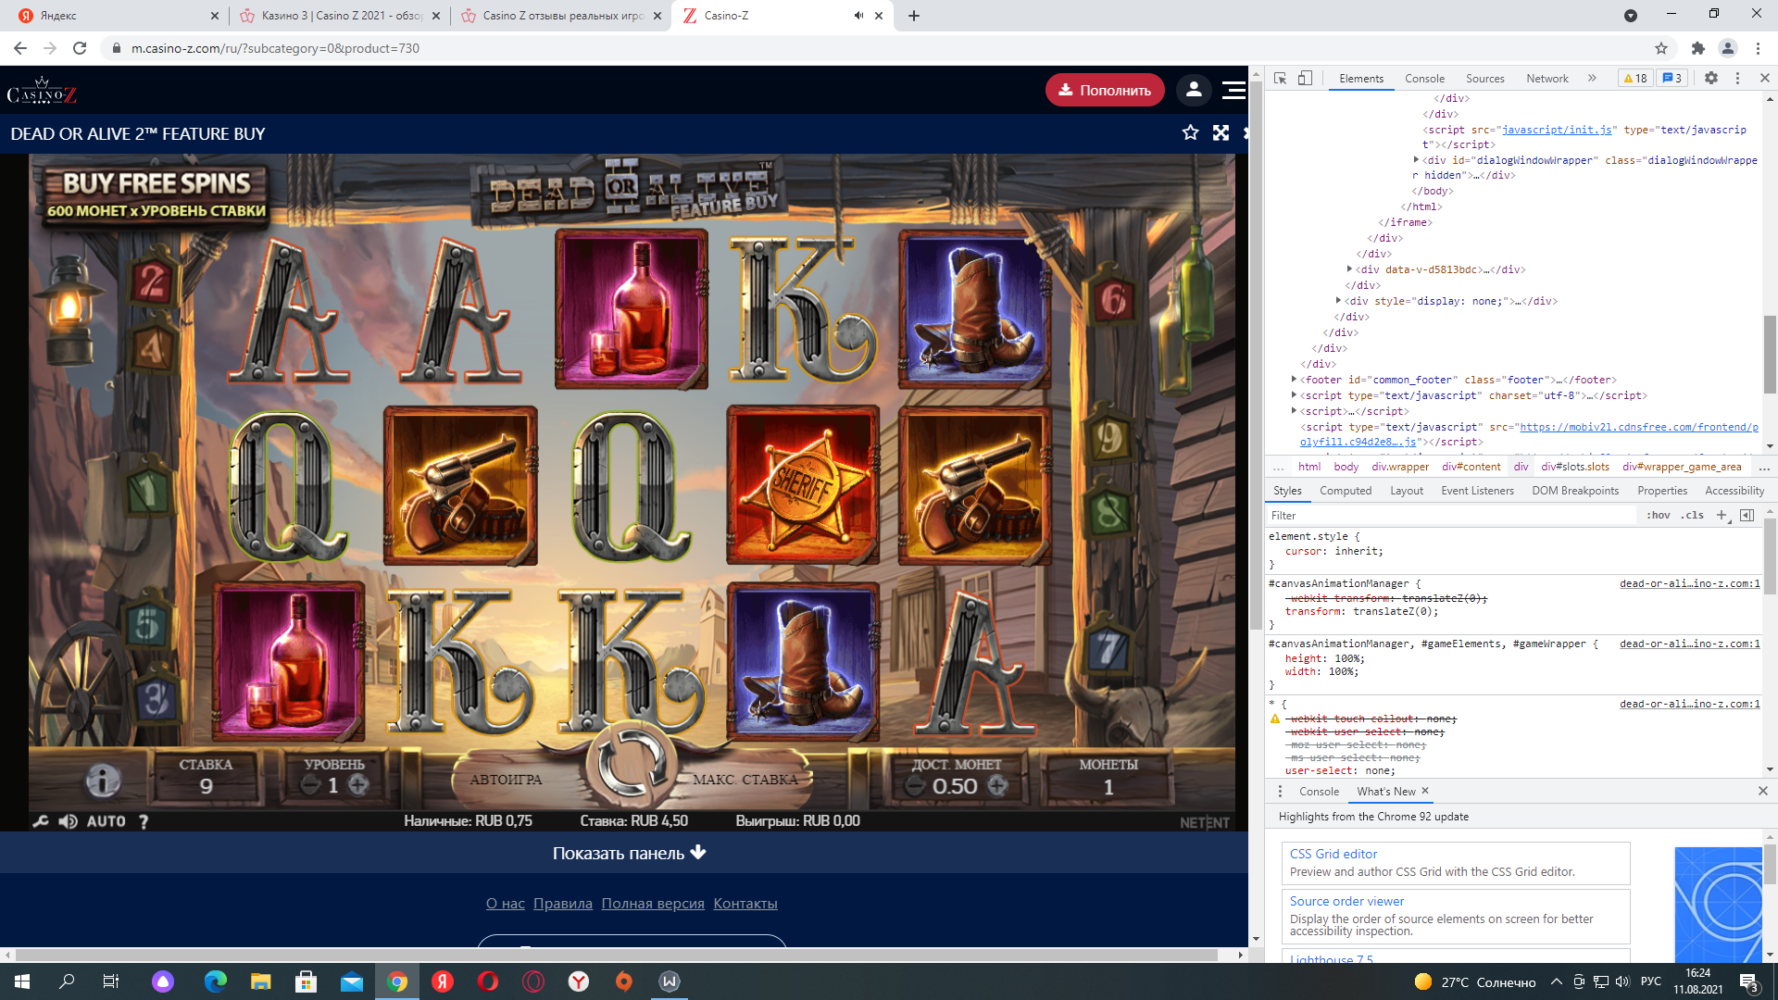Toggle the .cls class editor

pos(1692,515)
